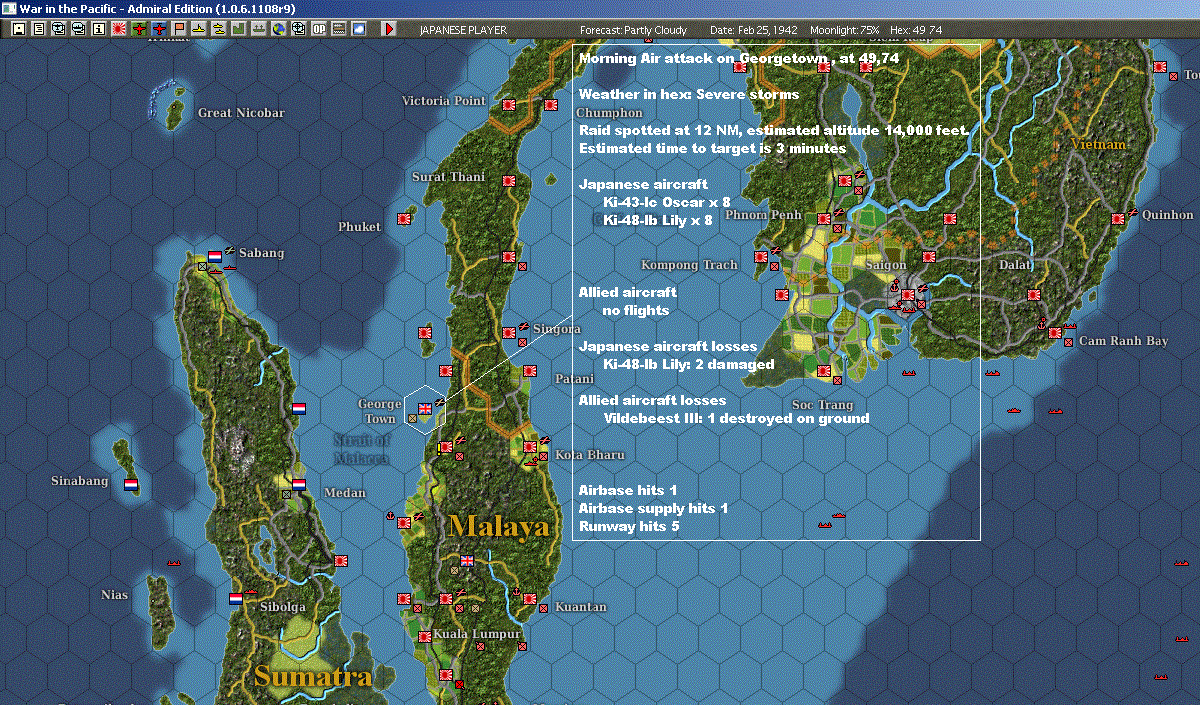The width and height of the screenshot is (1200, 705).
Task: Open the document list icon in toolbar
Action: coord(38,29)
